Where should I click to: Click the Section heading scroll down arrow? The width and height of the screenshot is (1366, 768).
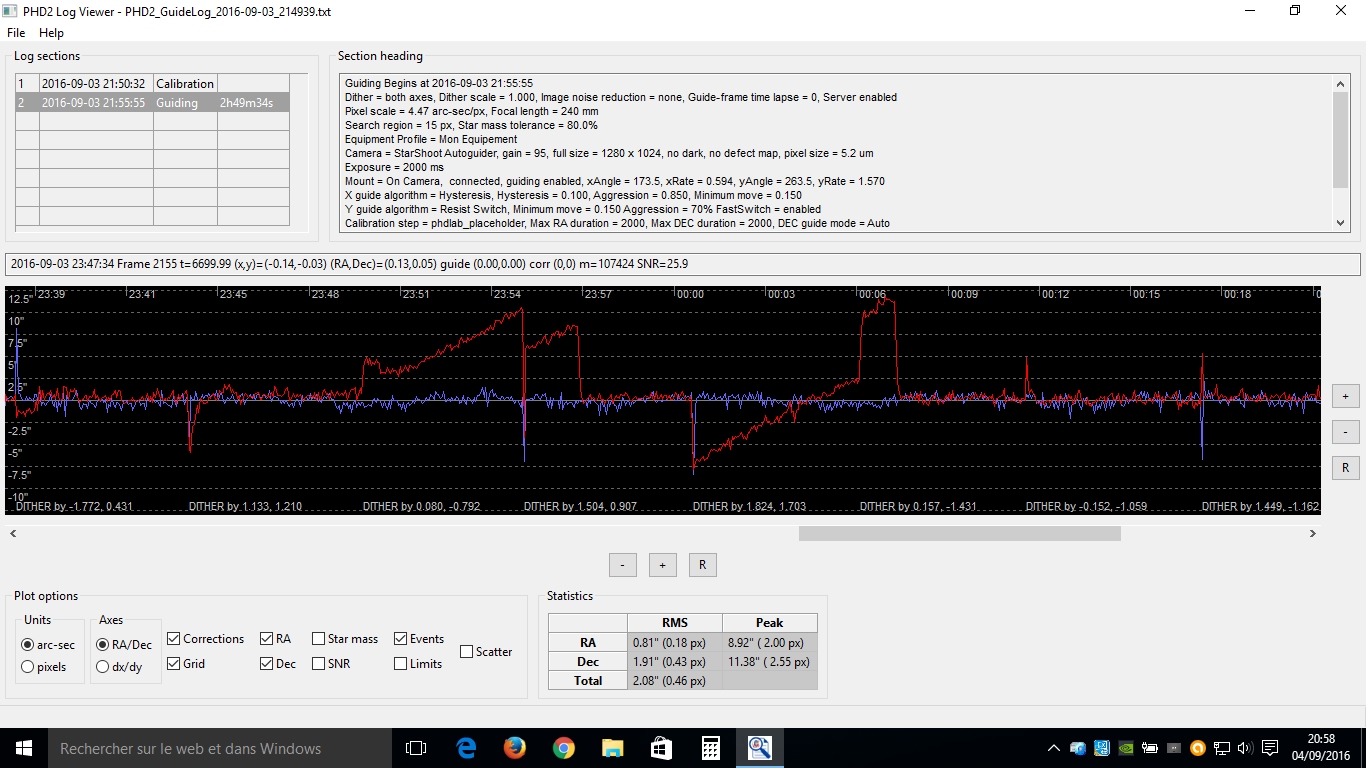pos(1341,223)
